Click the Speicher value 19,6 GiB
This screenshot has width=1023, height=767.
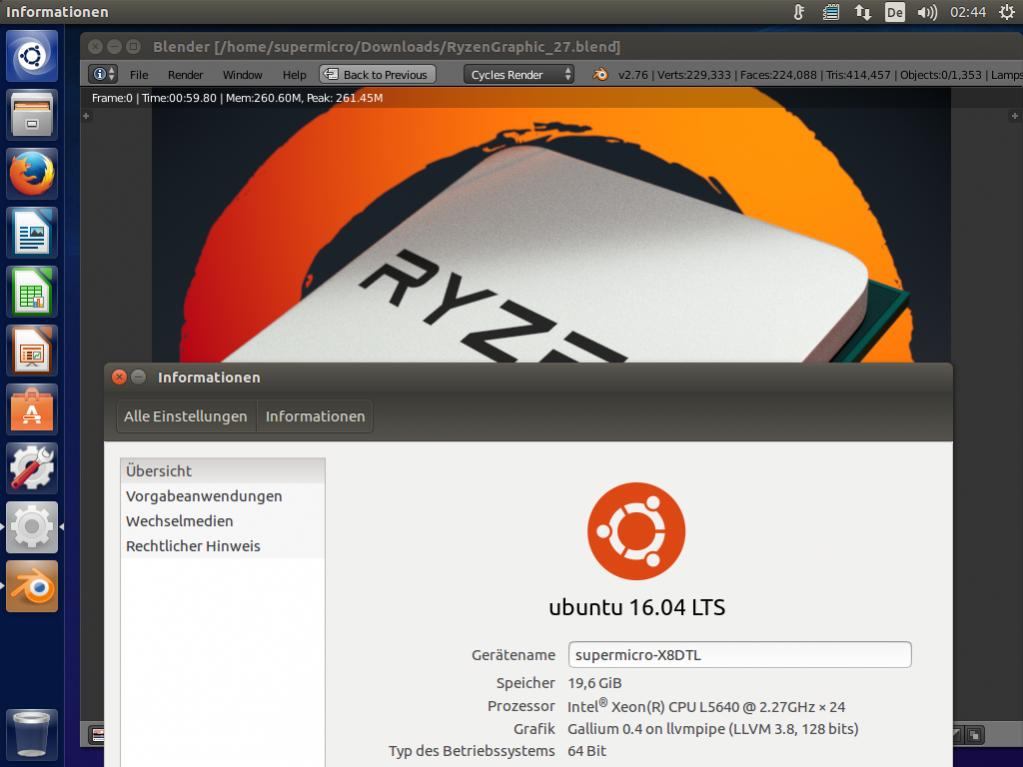point(594,683)
